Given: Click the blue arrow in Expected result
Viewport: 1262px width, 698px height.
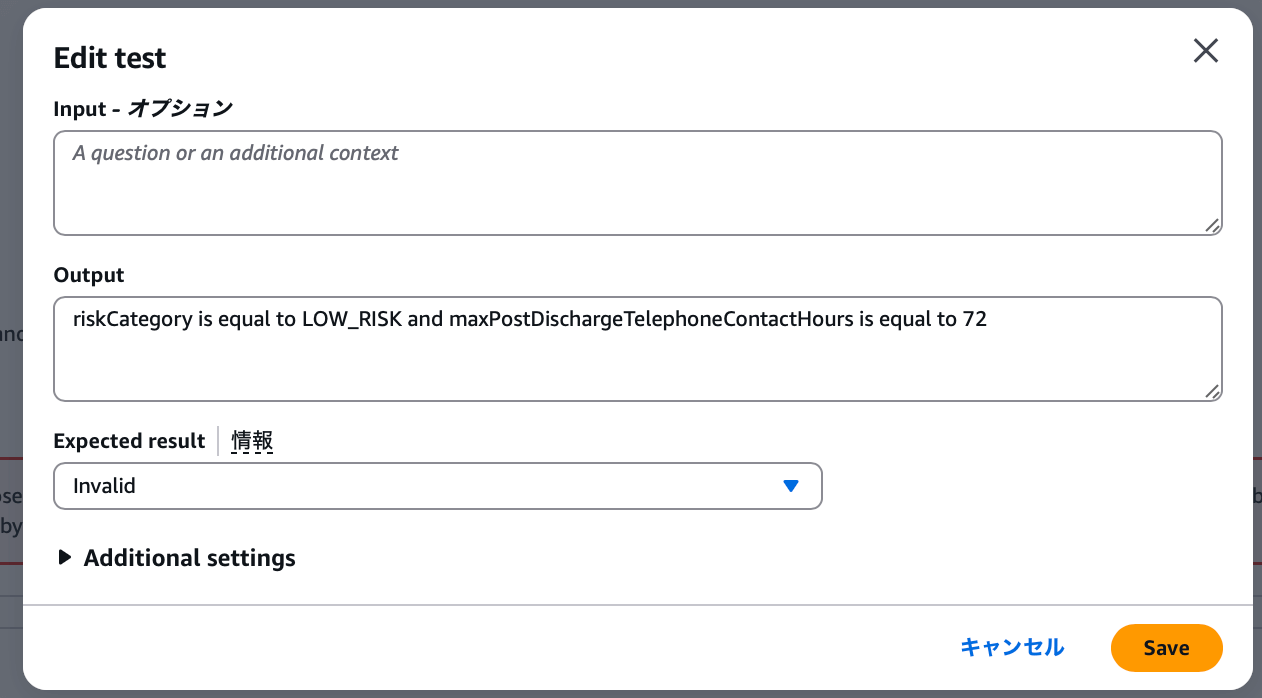Looking at the screenshot, I should (790, 486).
